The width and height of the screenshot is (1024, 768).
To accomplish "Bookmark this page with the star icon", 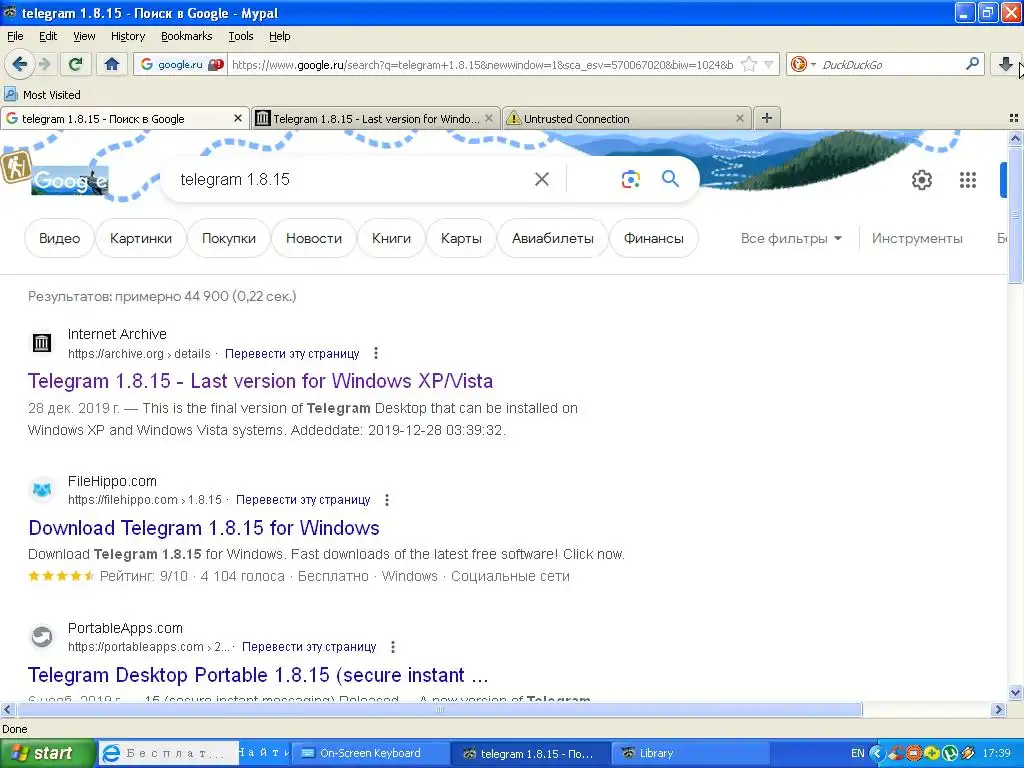I will pyautogui.click(x=749, y=64).
